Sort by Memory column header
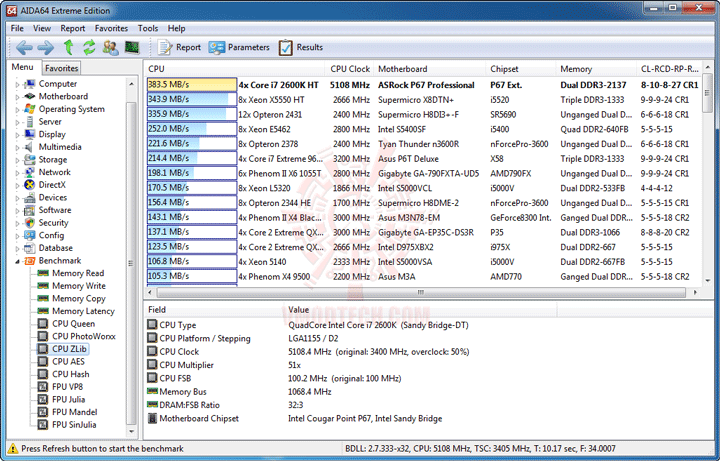Screen dimensions: 720x461 596,69
